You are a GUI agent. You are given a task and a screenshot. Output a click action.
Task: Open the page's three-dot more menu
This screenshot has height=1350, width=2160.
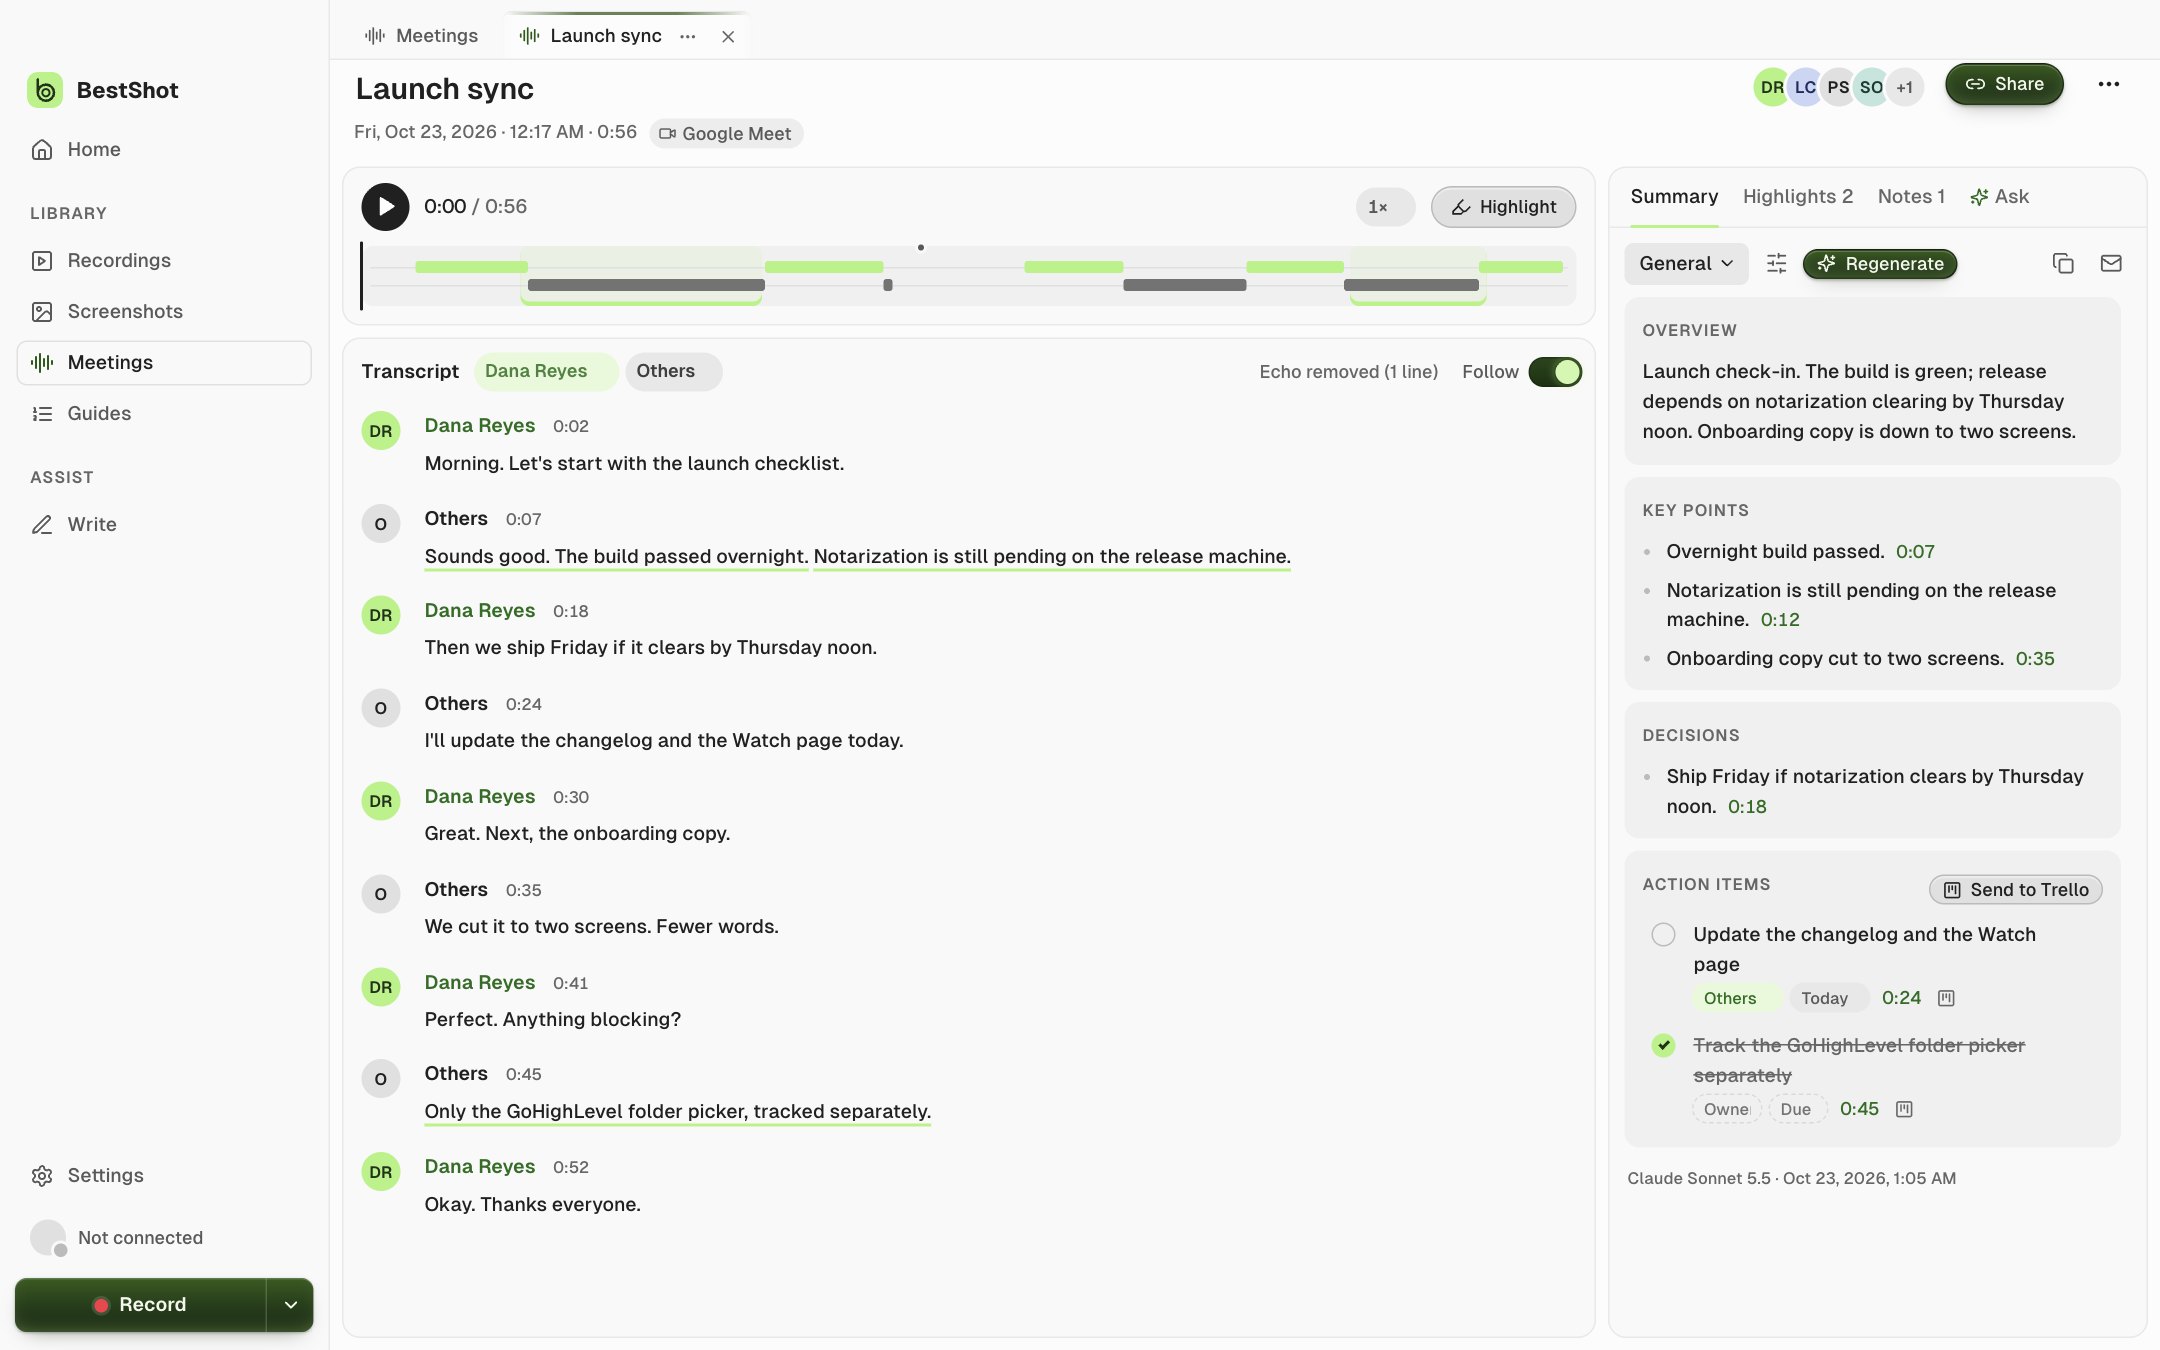tap(2109, 84)
